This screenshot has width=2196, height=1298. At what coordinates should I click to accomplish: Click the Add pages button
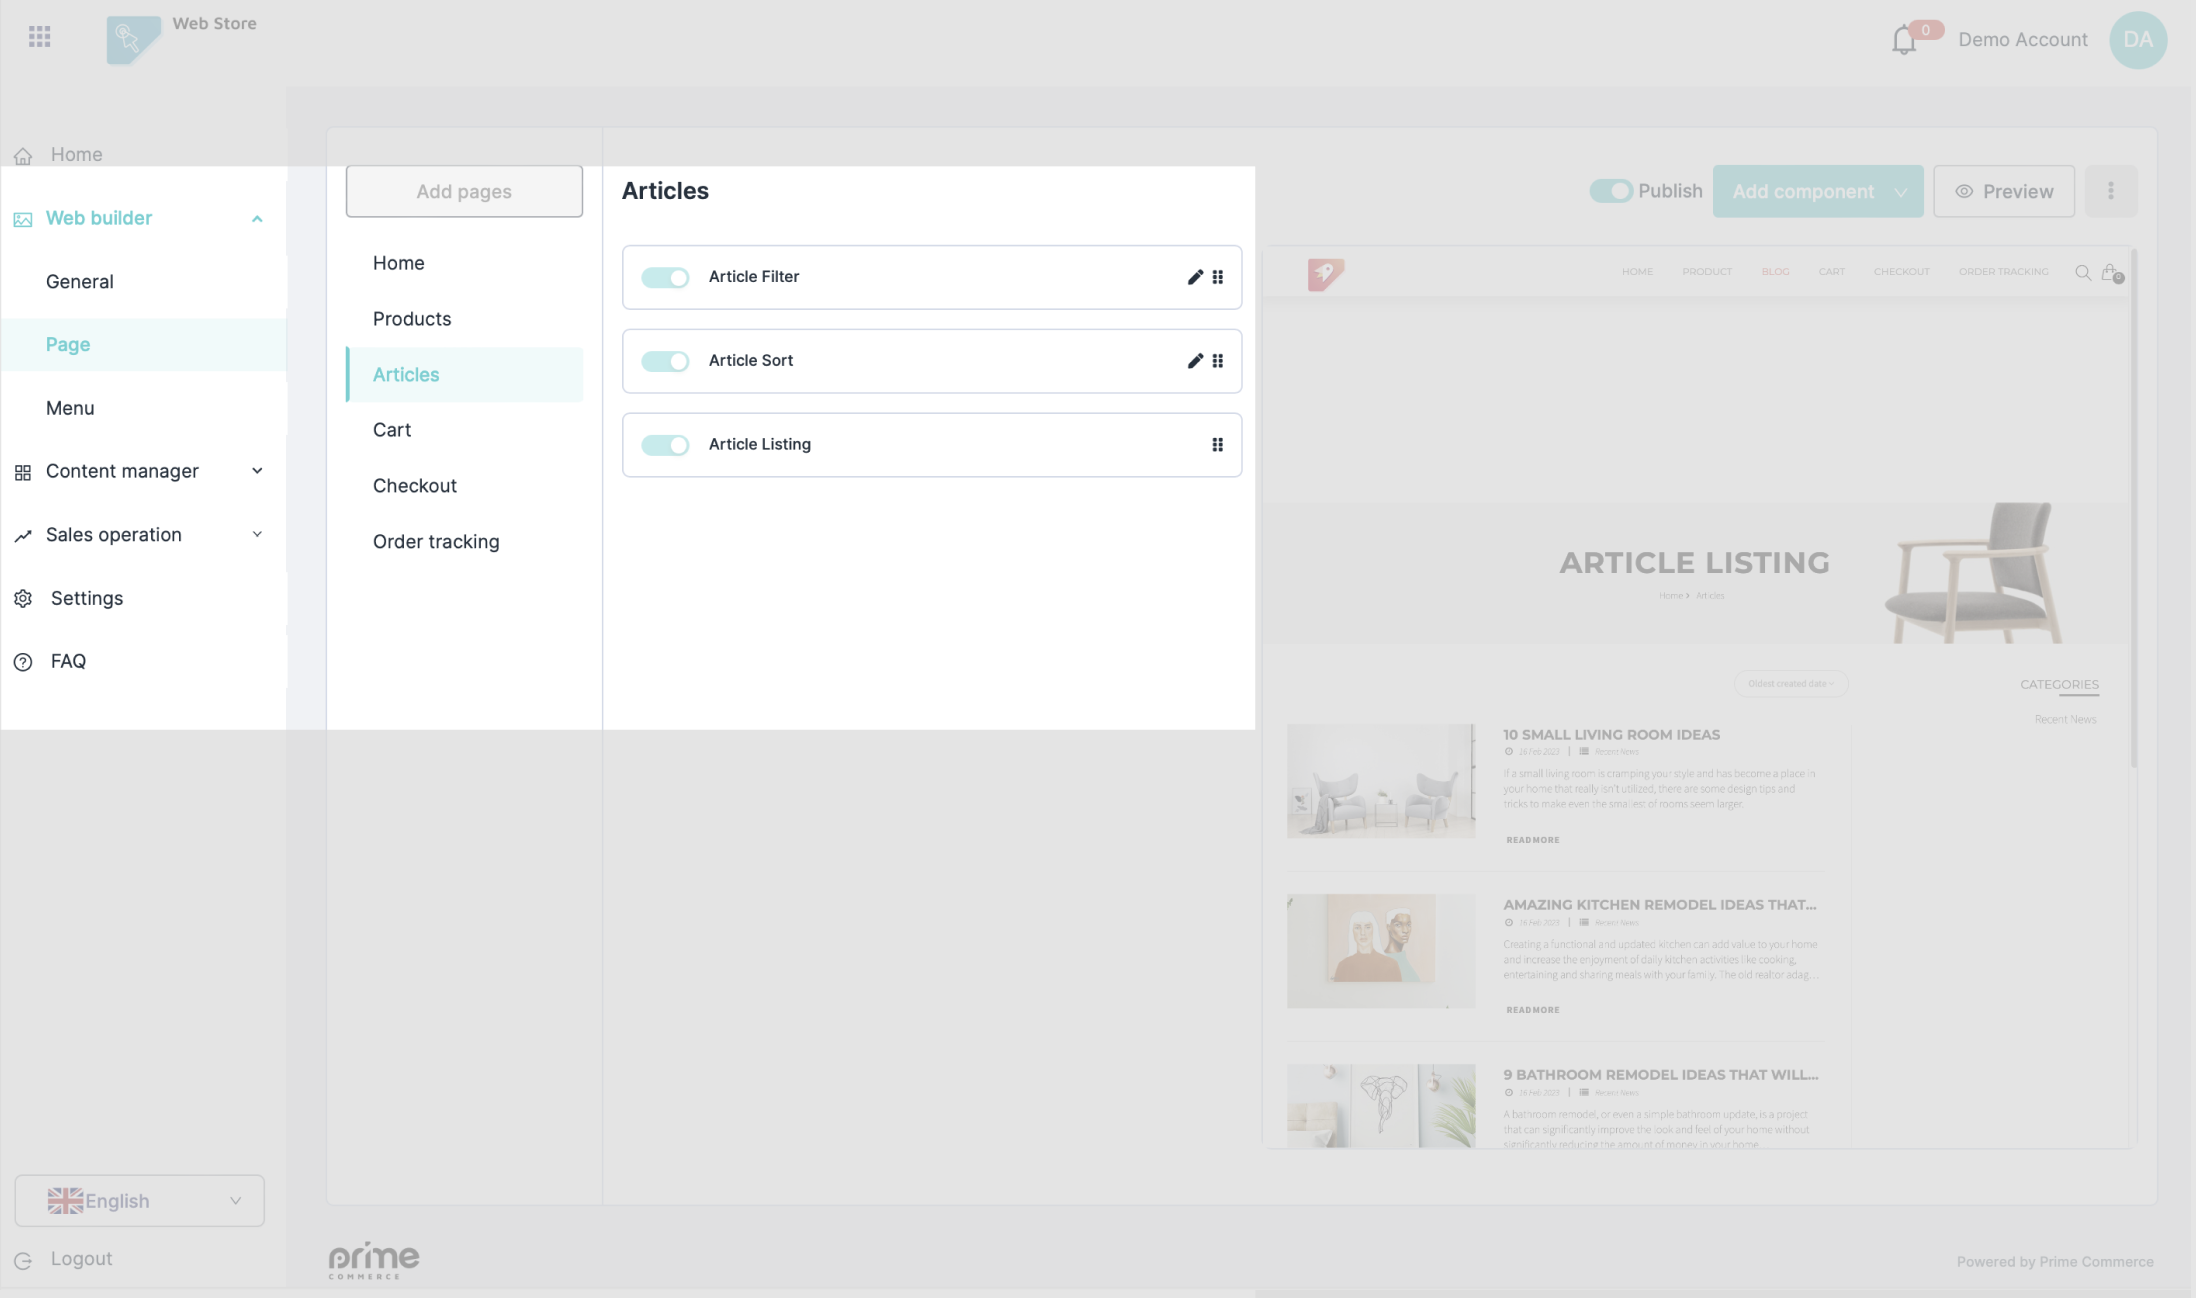coord(464,191)
